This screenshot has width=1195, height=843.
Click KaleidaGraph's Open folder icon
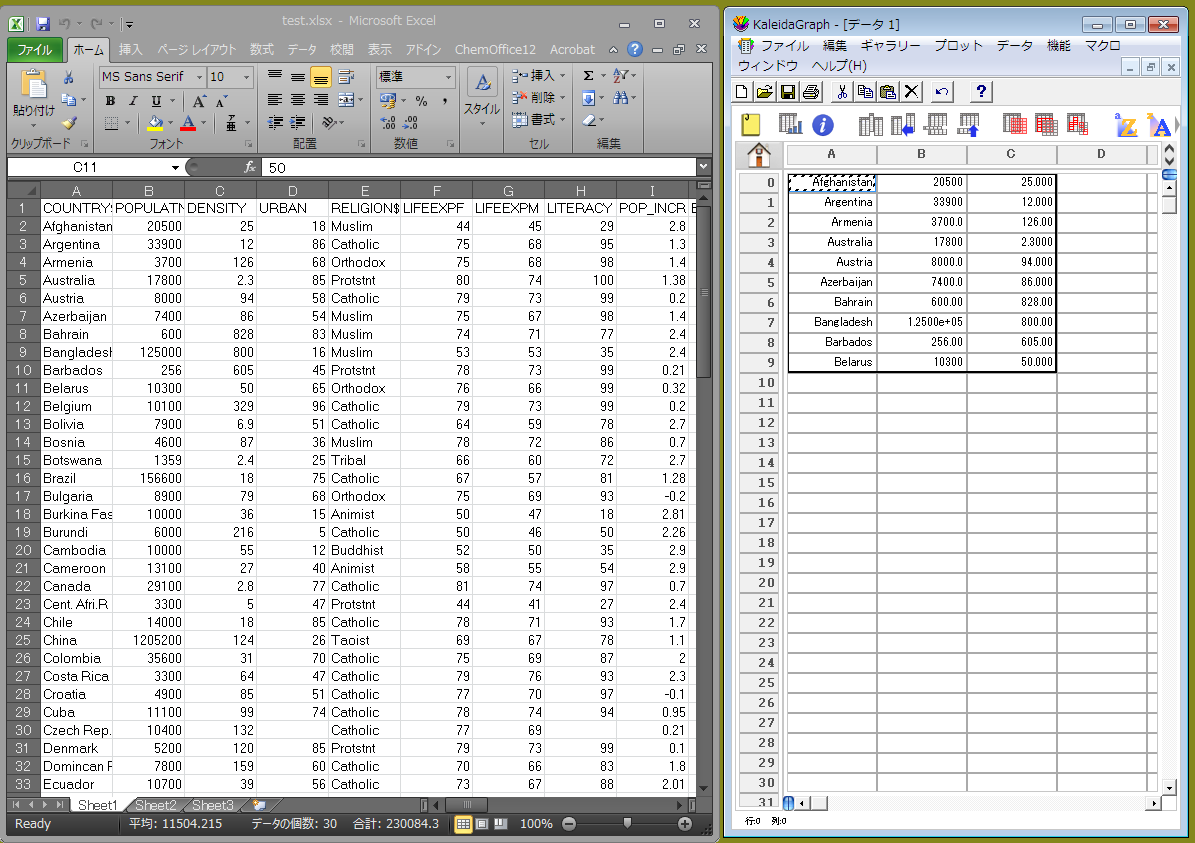(x=764, y=92)
